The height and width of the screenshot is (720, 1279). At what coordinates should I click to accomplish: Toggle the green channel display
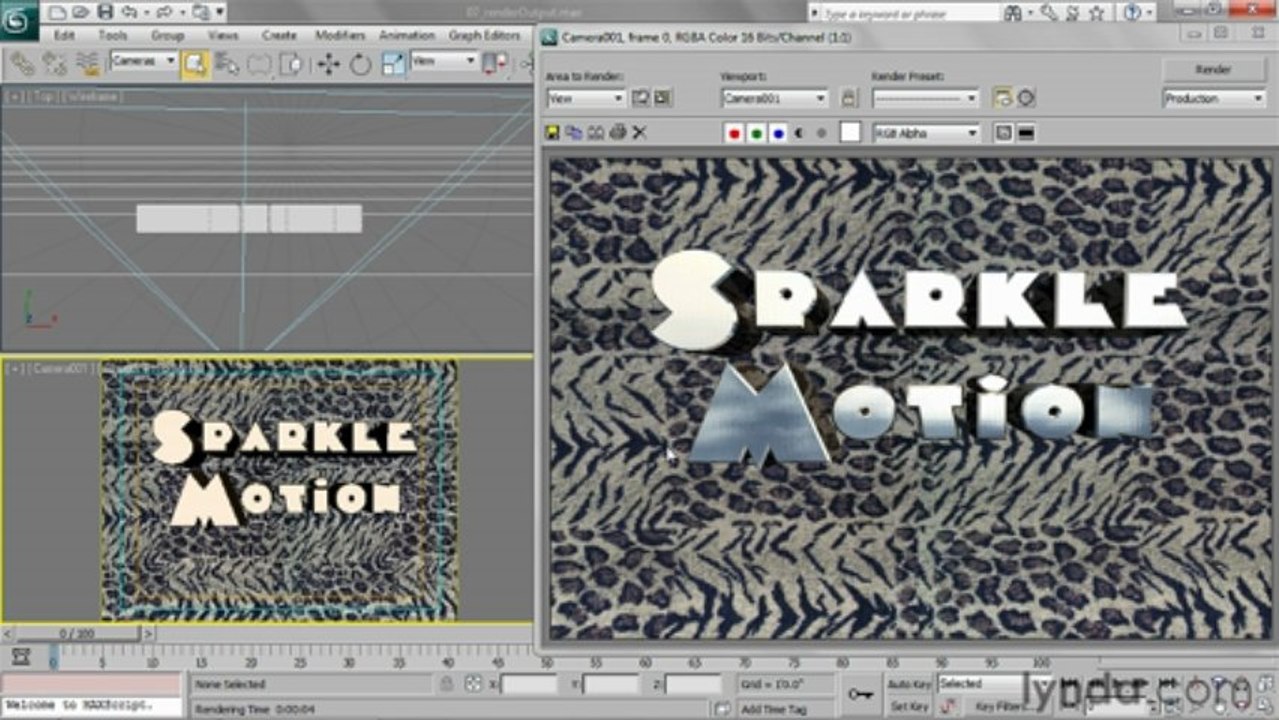757,133
